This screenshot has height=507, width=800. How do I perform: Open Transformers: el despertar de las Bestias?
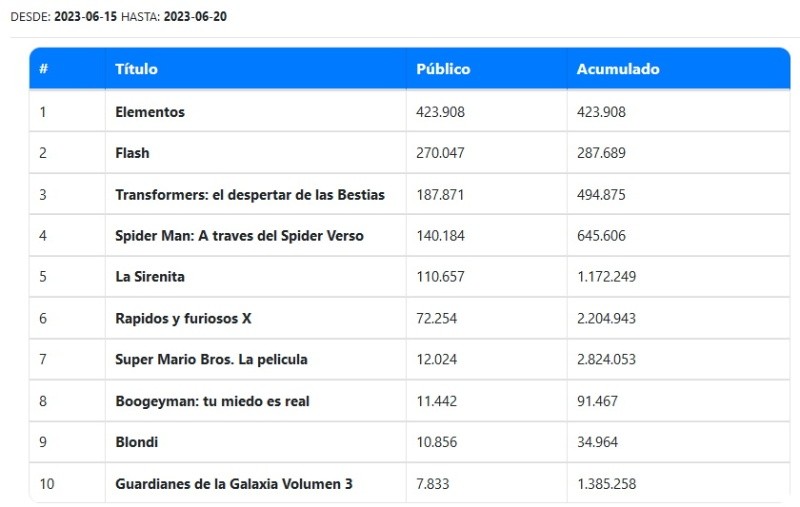[250, 194]
